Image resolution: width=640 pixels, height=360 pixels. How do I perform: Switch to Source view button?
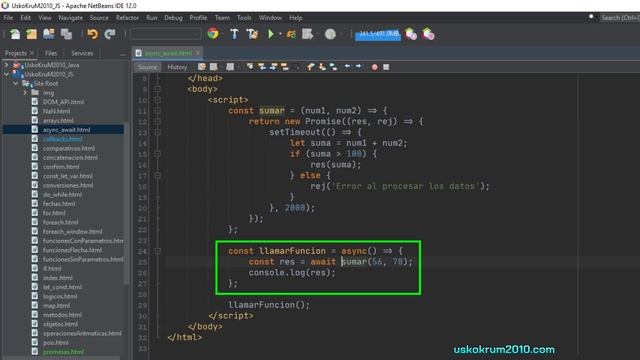tap(147, 67)
